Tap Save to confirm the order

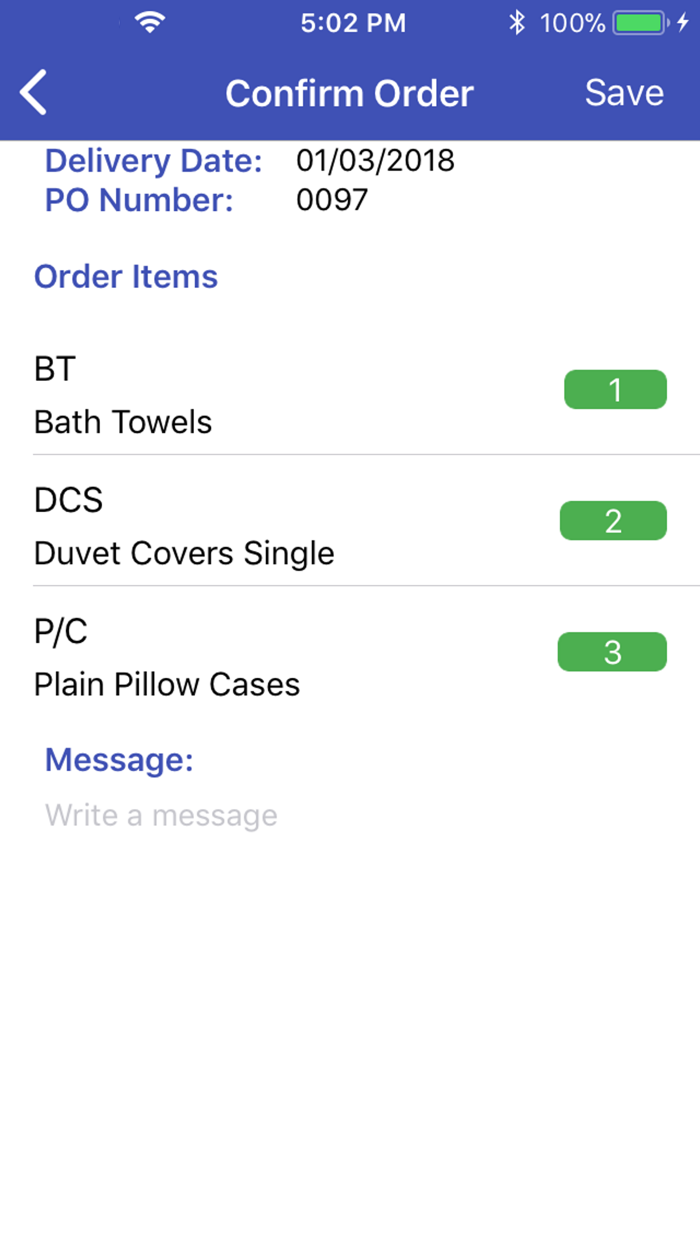pyautogui.click(x=623, y=92)
